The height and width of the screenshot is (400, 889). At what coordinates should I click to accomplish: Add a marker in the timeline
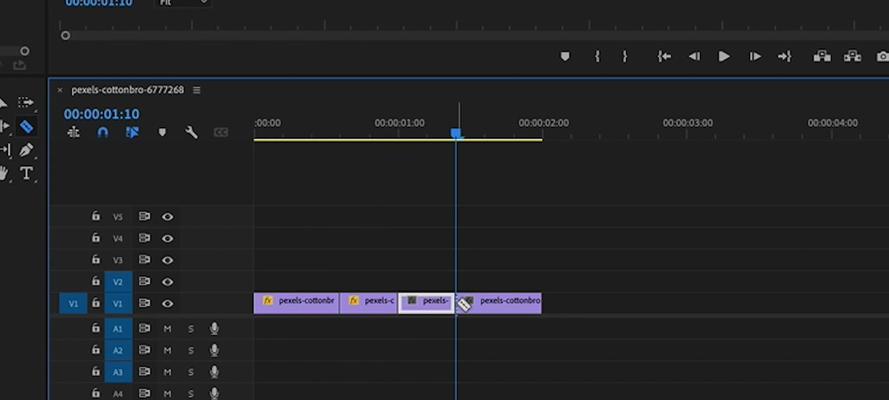tap(162, 133)
